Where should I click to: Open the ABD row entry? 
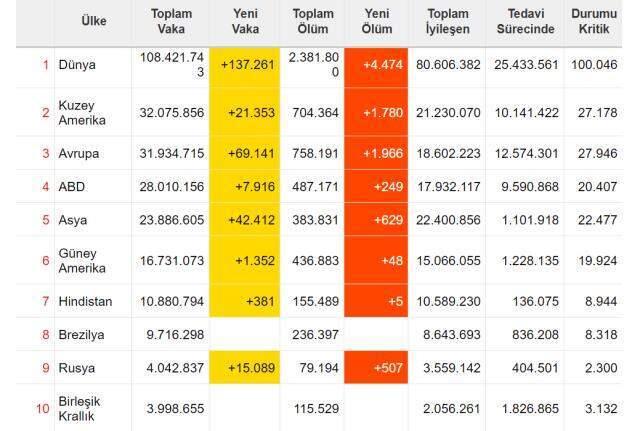pos(72,187)
